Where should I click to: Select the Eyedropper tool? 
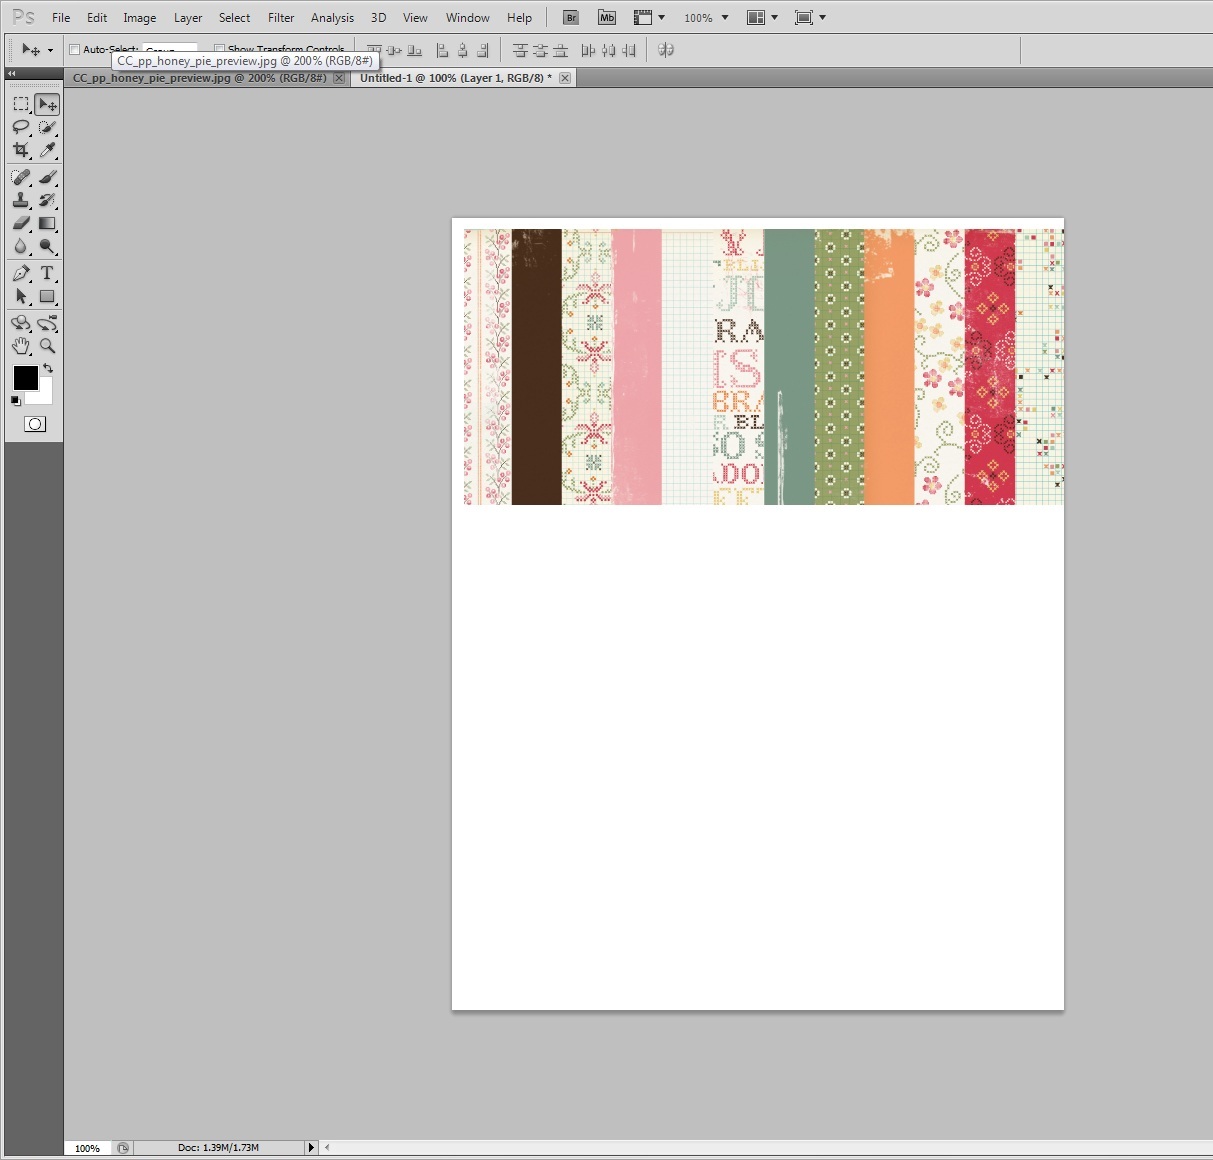pos(47,151)
